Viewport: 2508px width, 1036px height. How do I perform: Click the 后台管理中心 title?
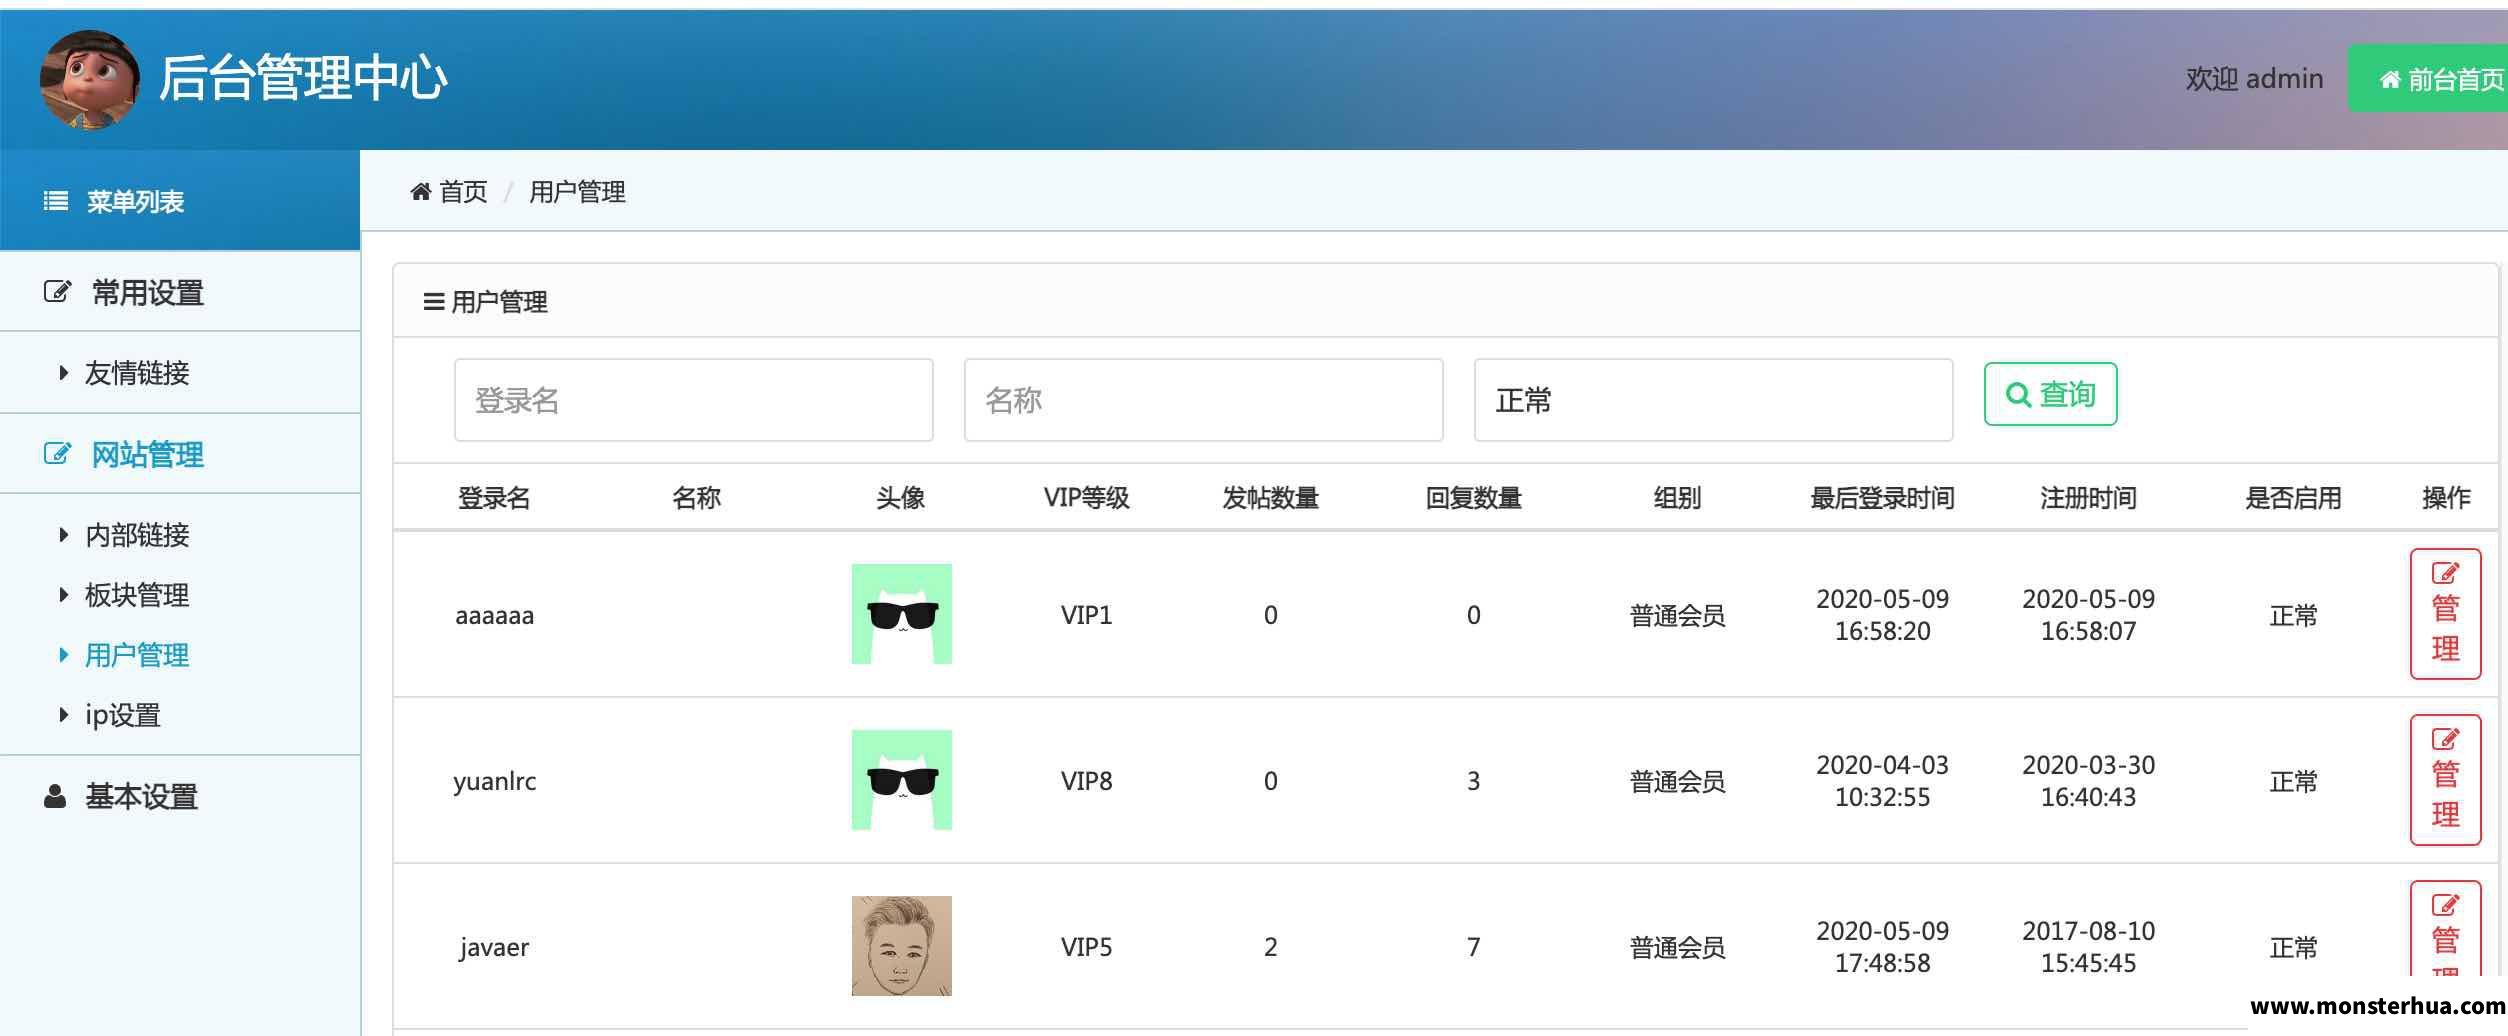click(x=303, y=78)
